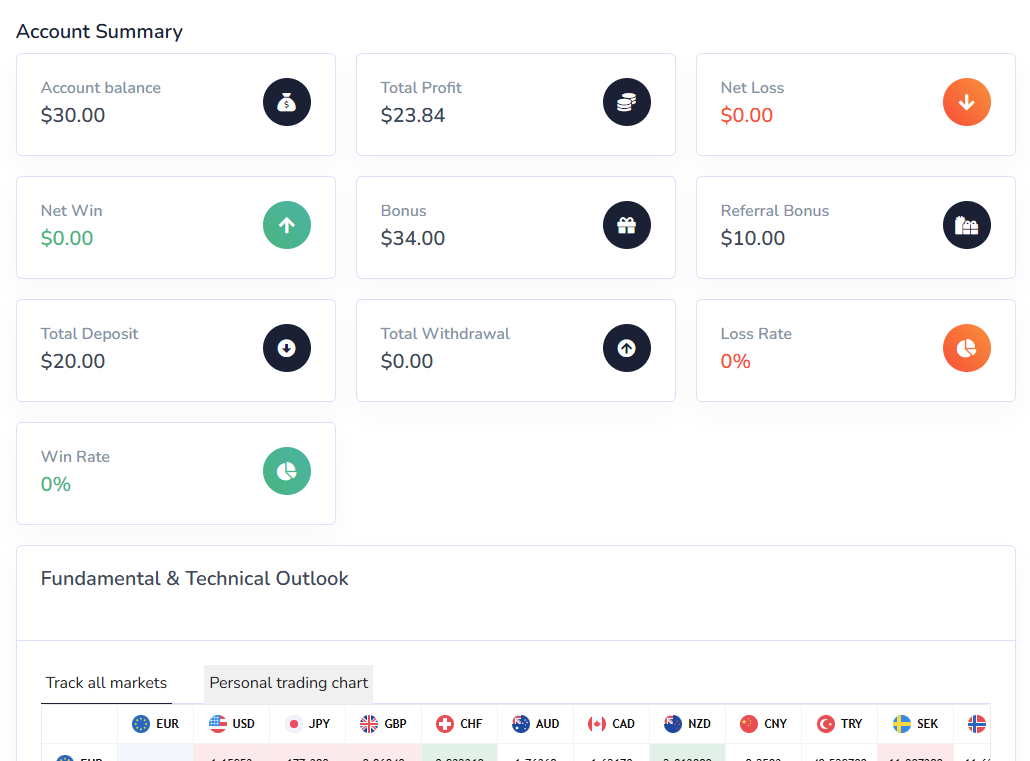Click the Referral Bonus gifts icon

[967, 225]
